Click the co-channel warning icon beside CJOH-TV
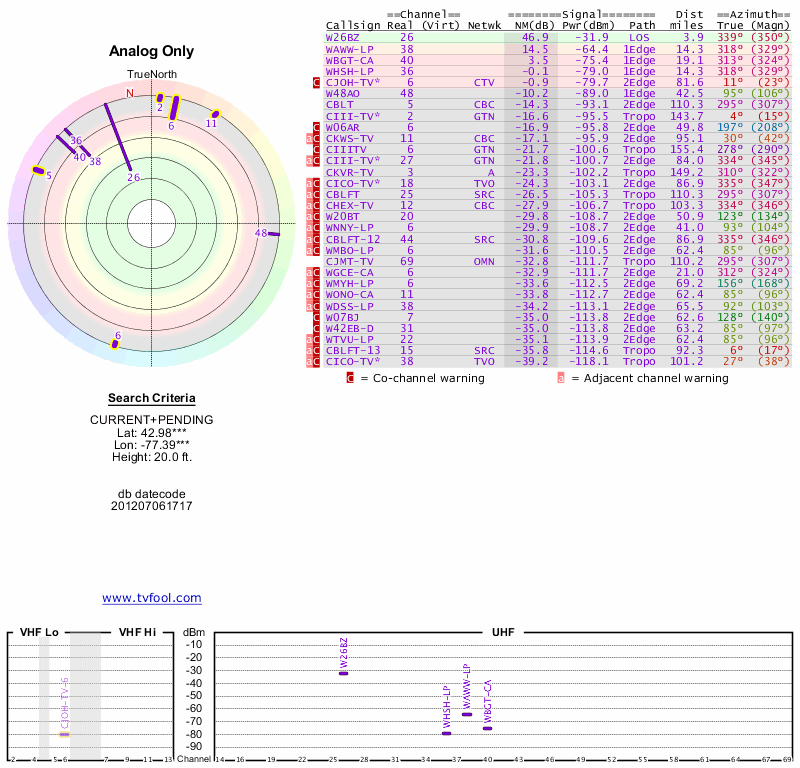800x768 pixels. click(317, 83)
